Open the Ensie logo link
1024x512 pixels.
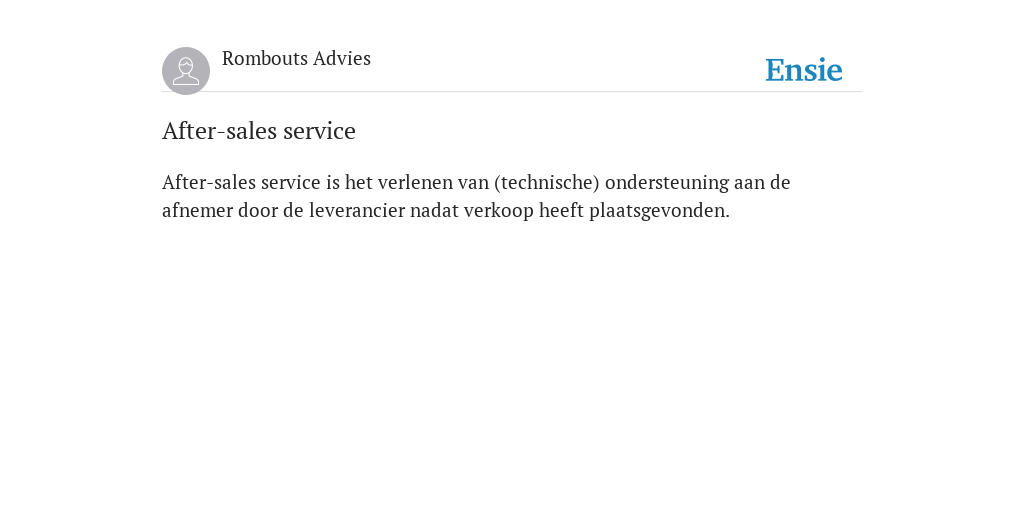click(x=804, y=71)
